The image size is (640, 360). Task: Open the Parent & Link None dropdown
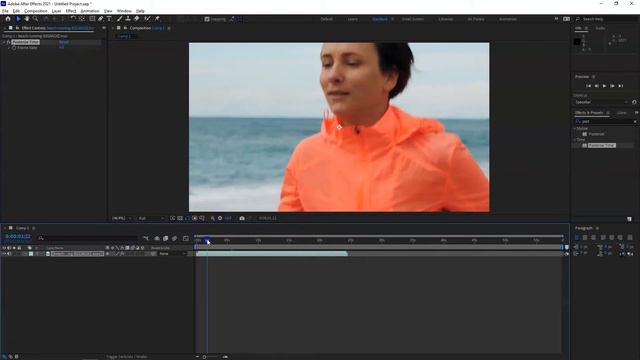pyautogui.click(x=171, y=254)
